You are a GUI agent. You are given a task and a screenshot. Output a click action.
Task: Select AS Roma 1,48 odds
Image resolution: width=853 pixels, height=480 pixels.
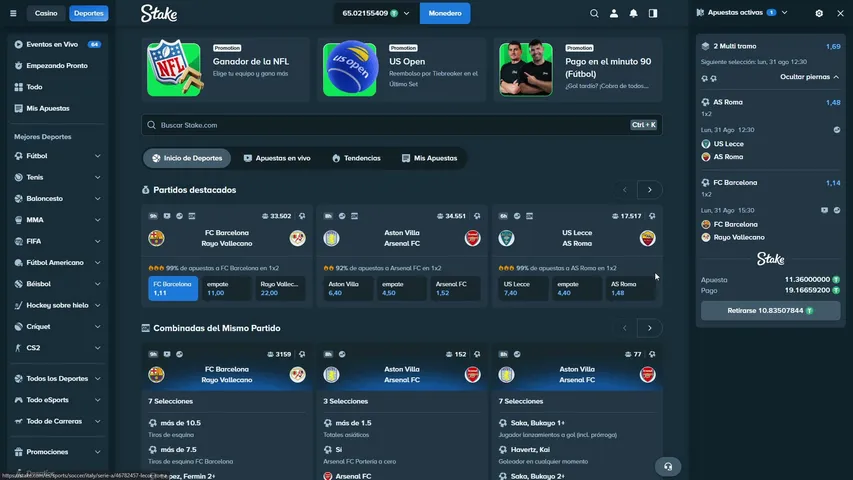(x=631, y=288)
